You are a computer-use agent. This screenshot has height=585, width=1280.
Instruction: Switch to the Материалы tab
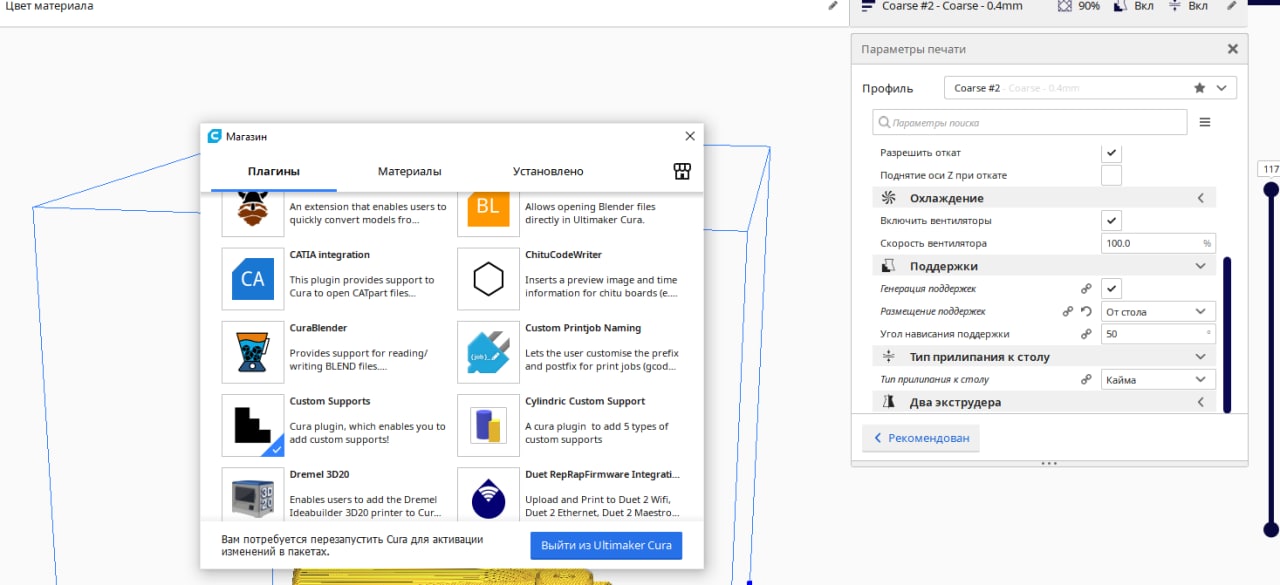410,172
